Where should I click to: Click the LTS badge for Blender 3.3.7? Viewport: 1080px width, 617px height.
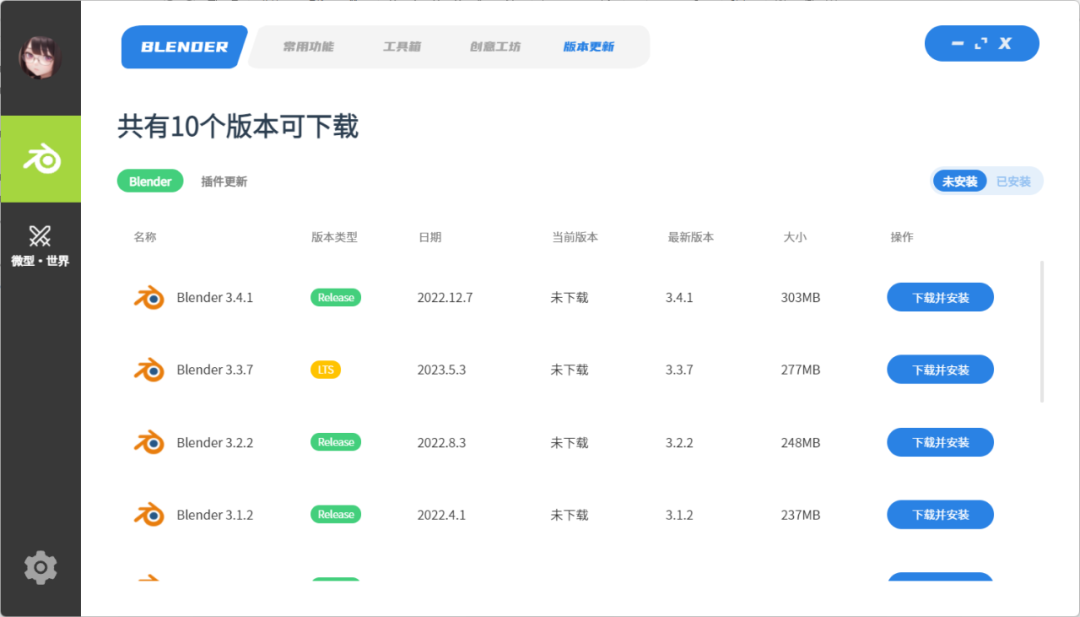point(326,370)
